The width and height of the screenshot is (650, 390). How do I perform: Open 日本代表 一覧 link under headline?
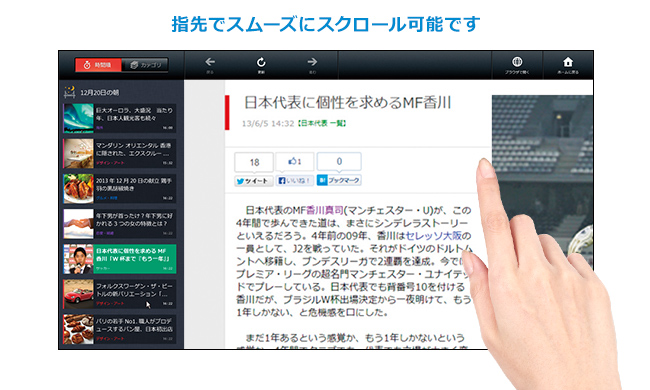coord(322,123)
